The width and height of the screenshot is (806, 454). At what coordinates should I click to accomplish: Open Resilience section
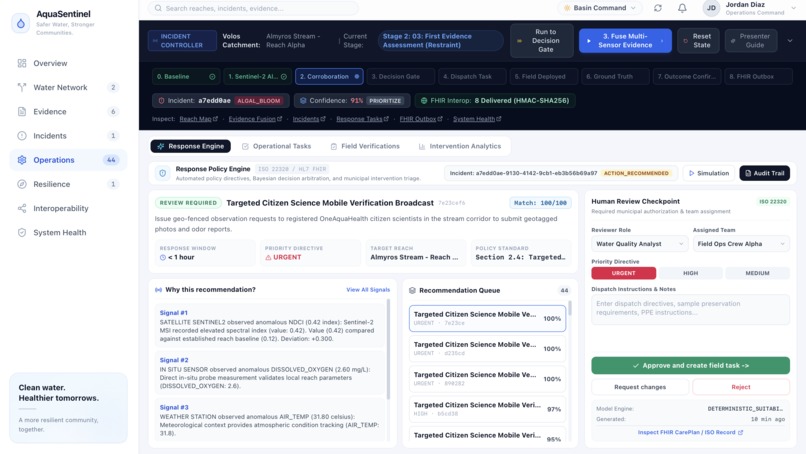(68, 184)
